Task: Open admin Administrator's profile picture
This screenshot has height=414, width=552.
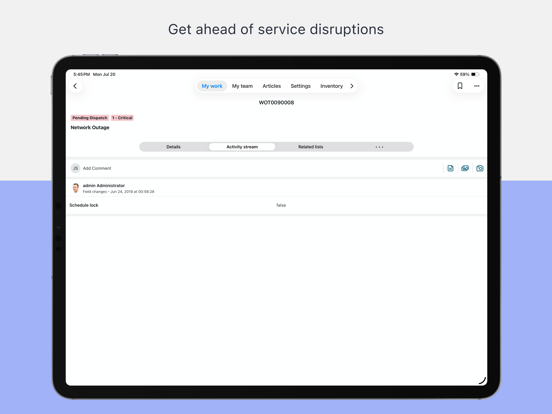Action: [x=75, y=188]
